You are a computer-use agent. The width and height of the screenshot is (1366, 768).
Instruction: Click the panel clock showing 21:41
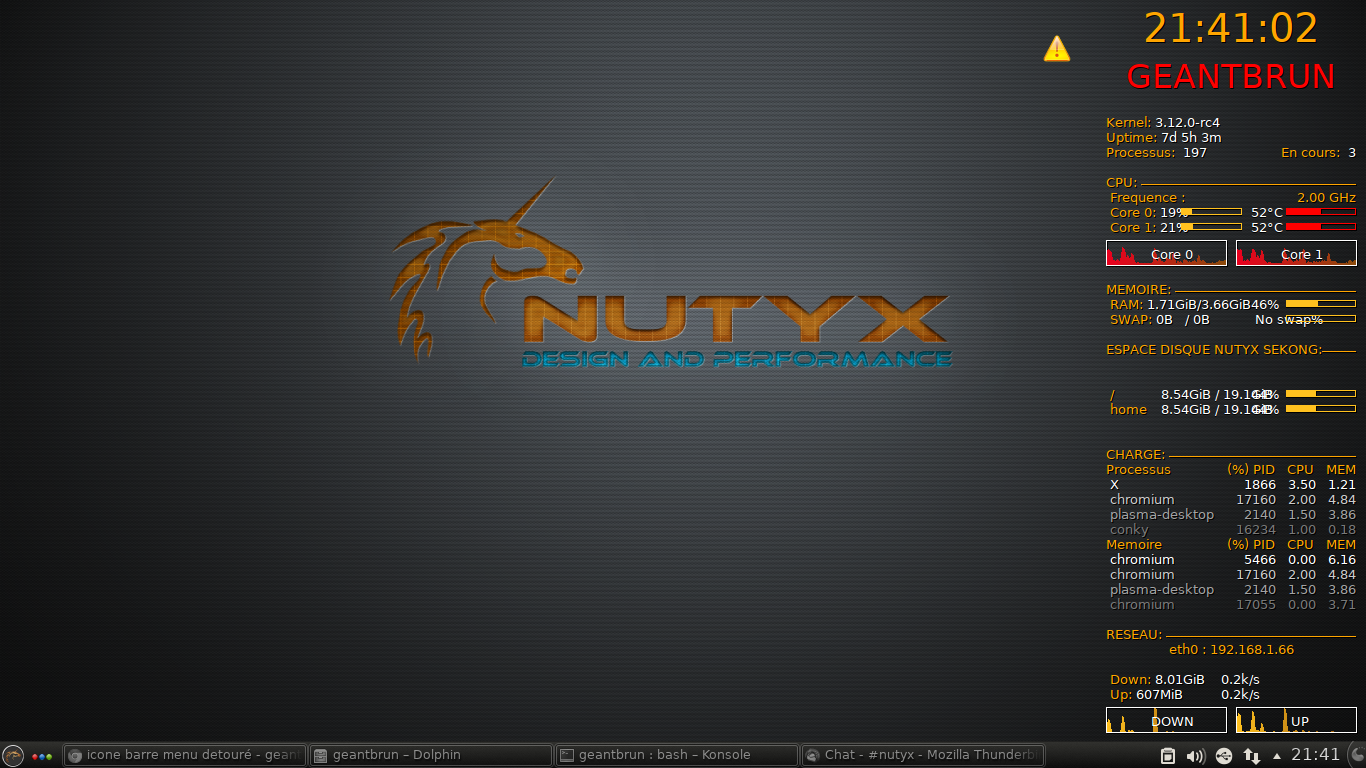[1315, 755]
